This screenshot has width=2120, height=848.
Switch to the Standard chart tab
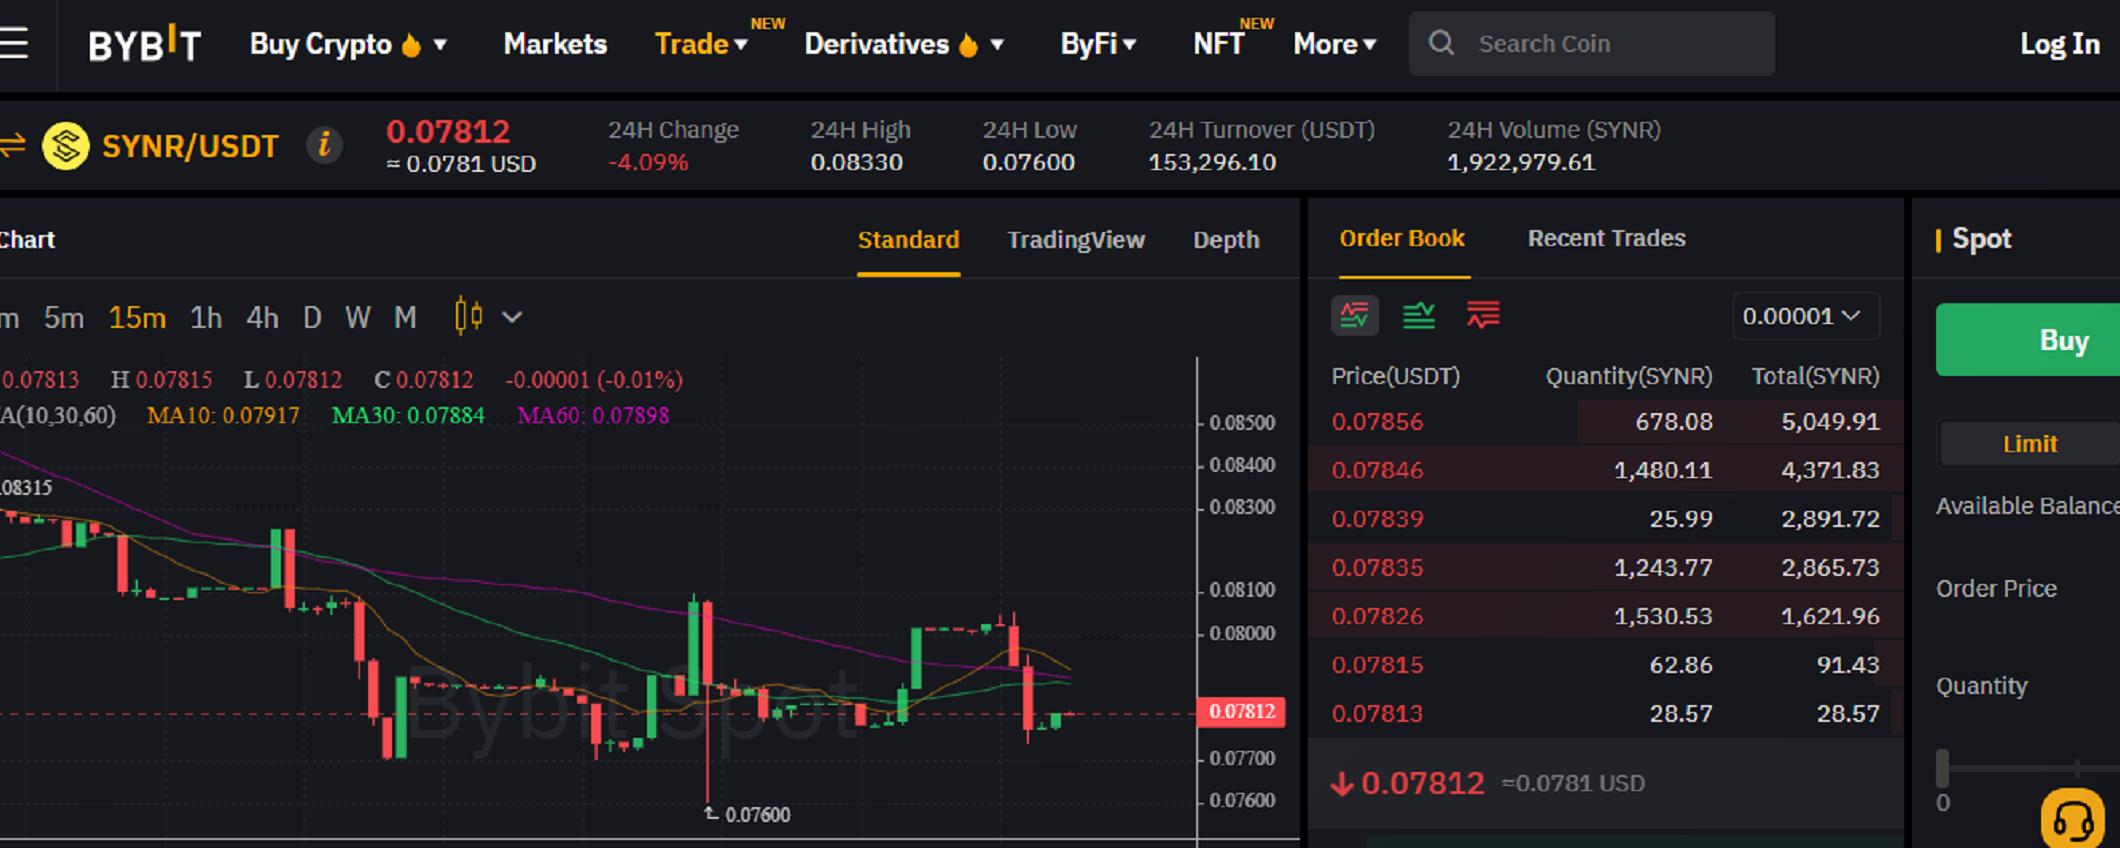point(908,240)
